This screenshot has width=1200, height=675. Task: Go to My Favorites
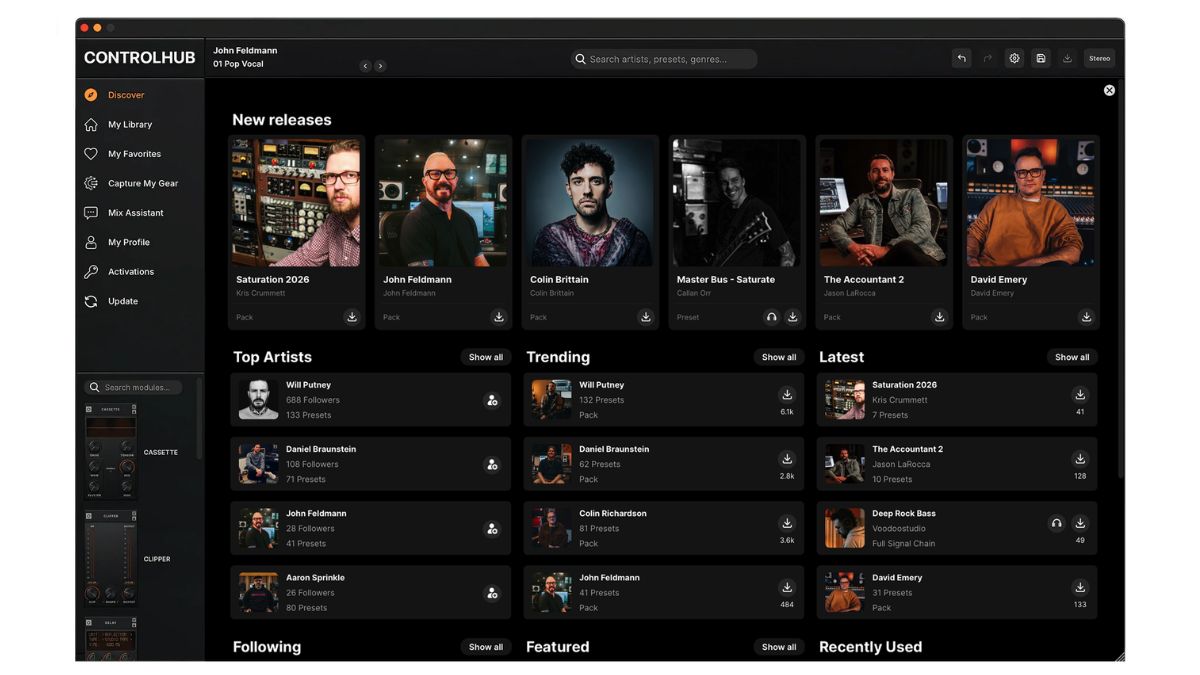[x=134, y=154]
